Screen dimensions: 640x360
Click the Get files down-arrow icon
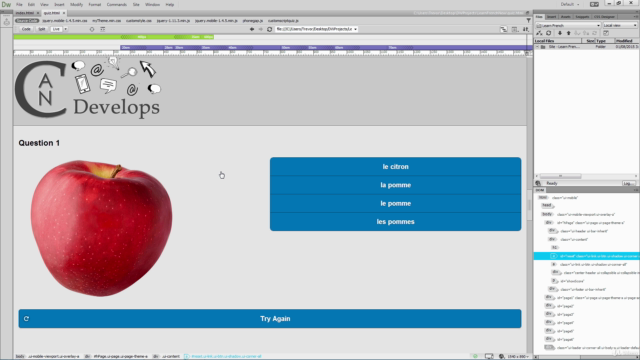(x=560, y=33)
